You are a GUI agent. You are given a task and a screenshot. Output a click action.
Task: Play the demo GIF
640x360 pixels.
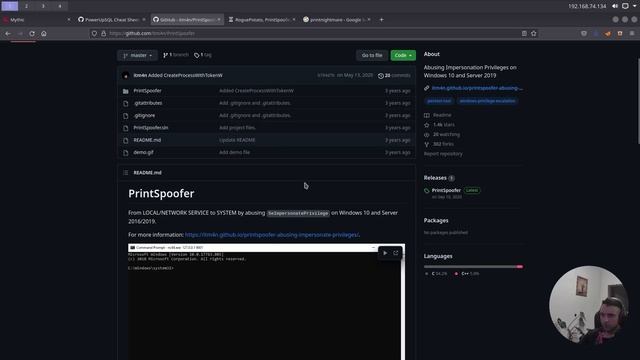click(x=385, y=253)
